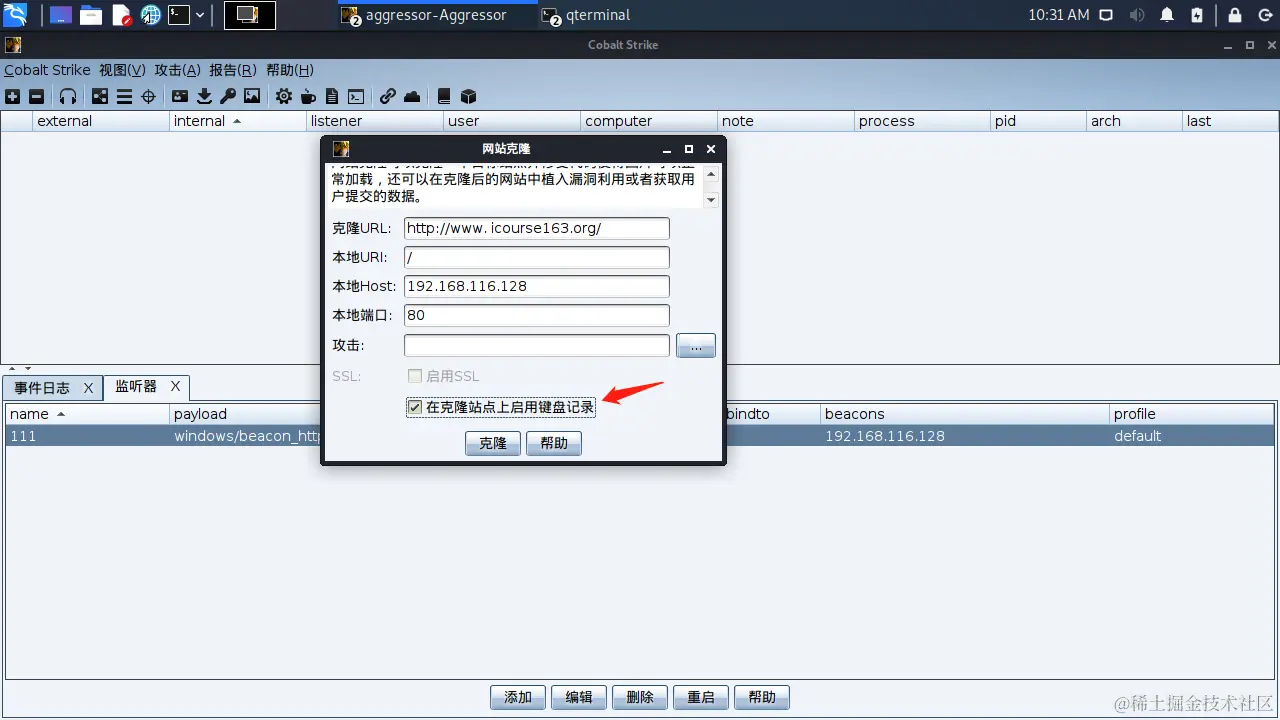Image resolution: width=1280 pixels, height=720 pixels.
Task: Switch to the pivot graph view icon
Action: point(100,97)
